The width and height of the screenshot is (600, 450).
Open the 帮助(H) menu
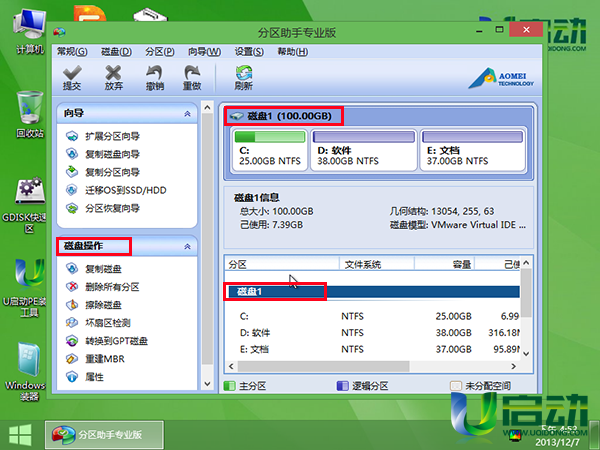point(293,52)
